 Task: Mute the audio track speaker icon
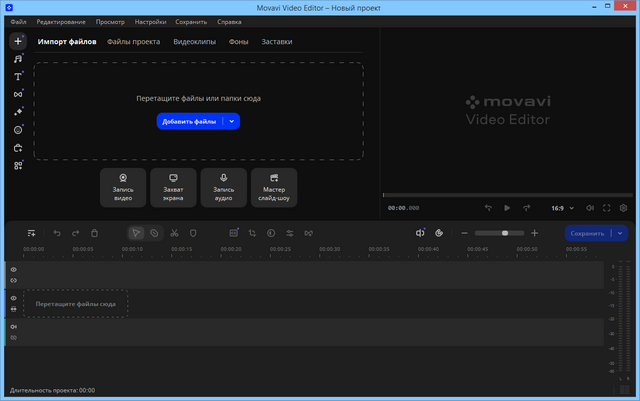tap(14, 327)
